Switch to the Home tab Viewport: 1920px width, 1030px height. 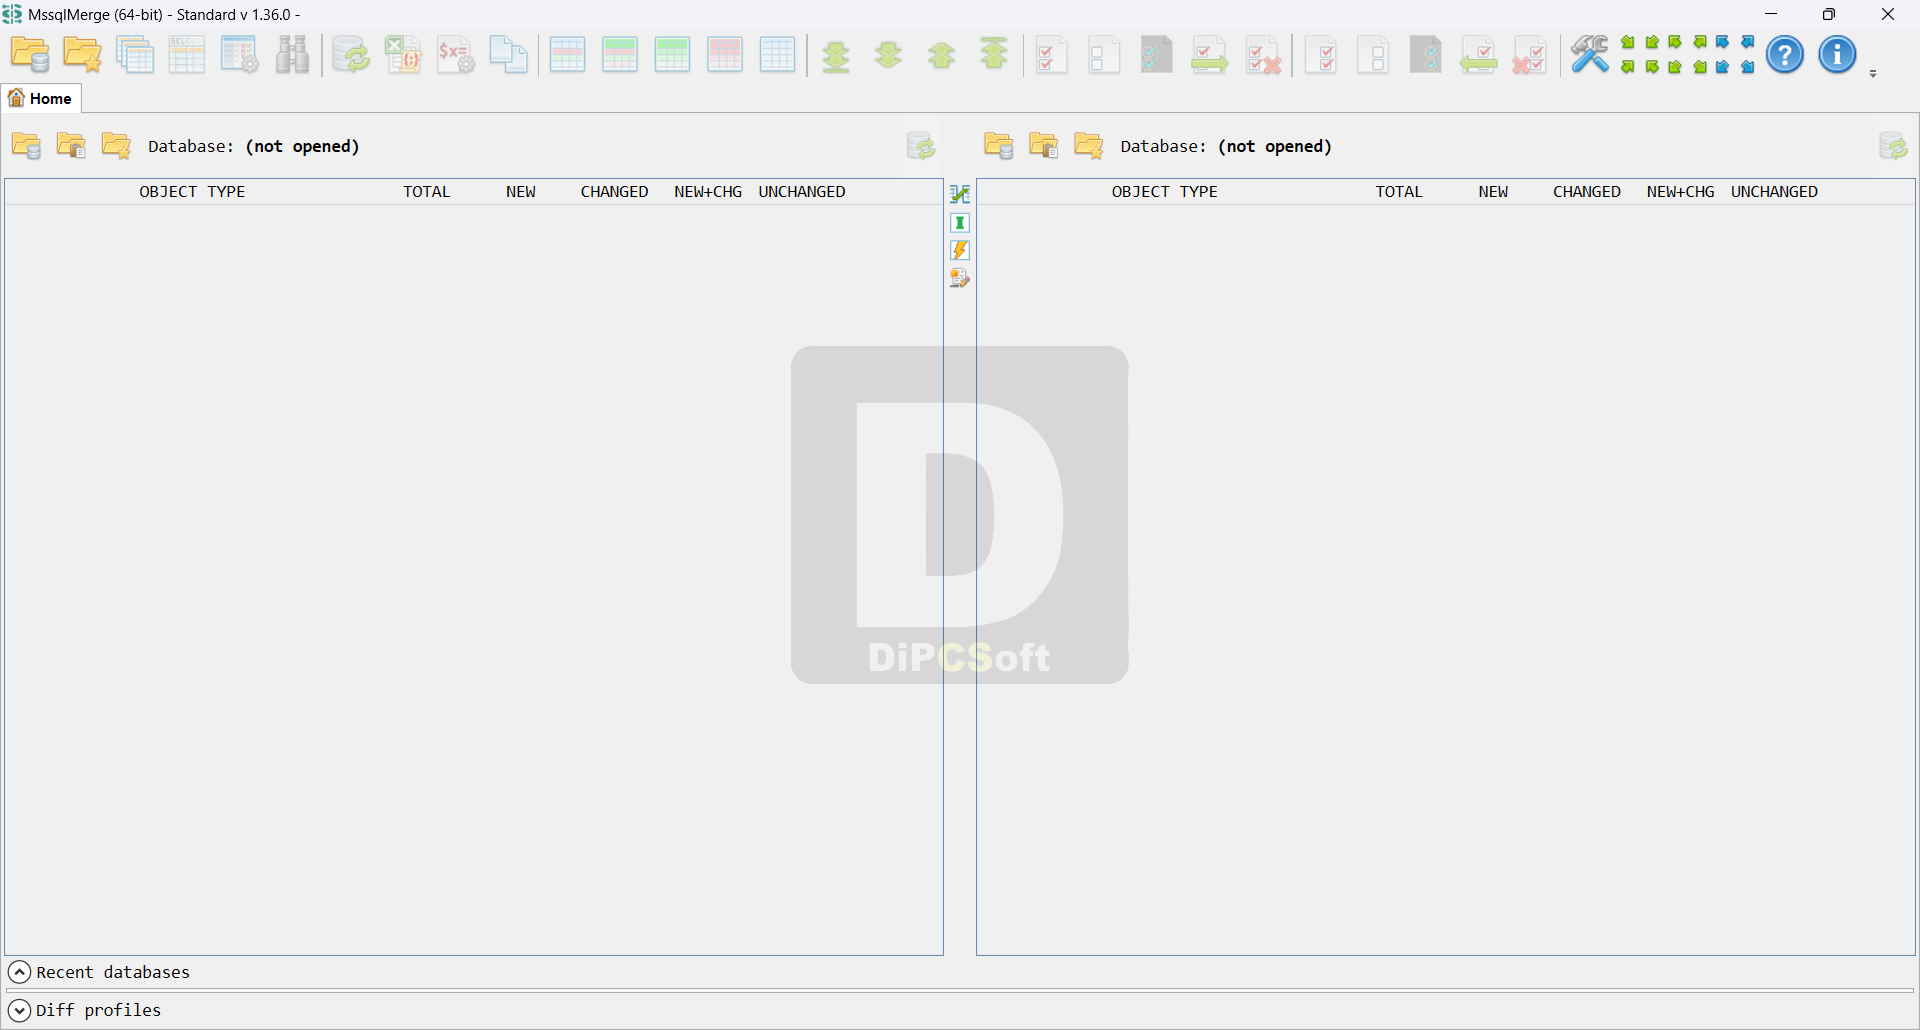tap(41, 98)
